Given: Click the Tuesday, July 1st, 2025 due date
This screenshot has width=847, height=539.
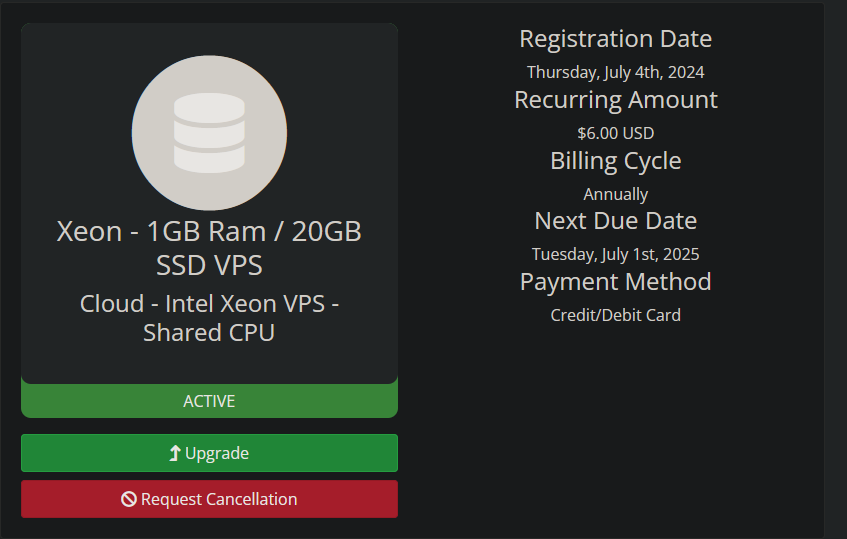Looking at the screenshot, I should (615, 254).
